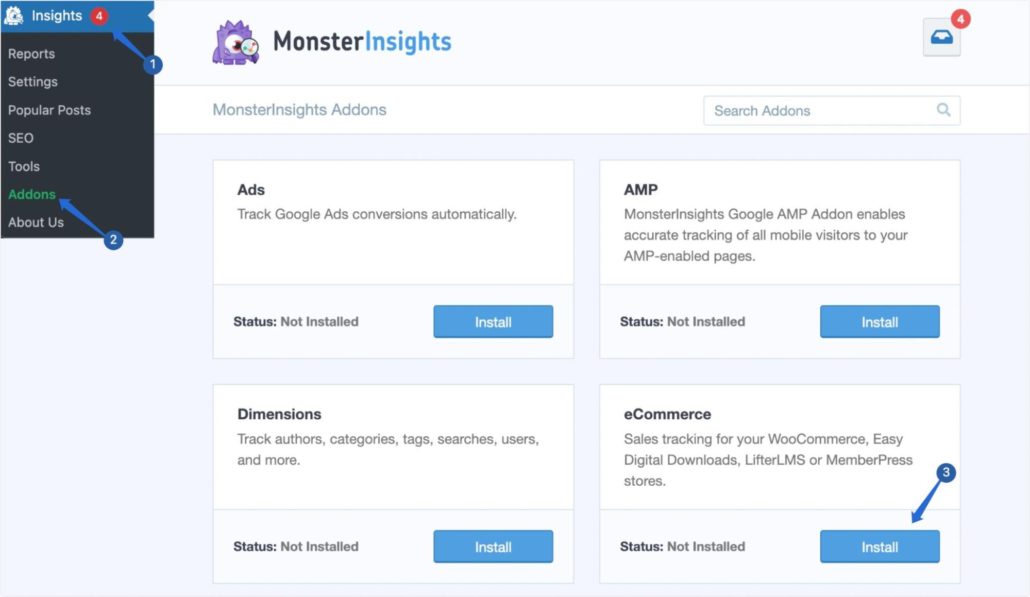Image resolution: width=1030 pixels, height=597 pixels.
Task: Open About Us in the sidebar
Action: [36, 222]
